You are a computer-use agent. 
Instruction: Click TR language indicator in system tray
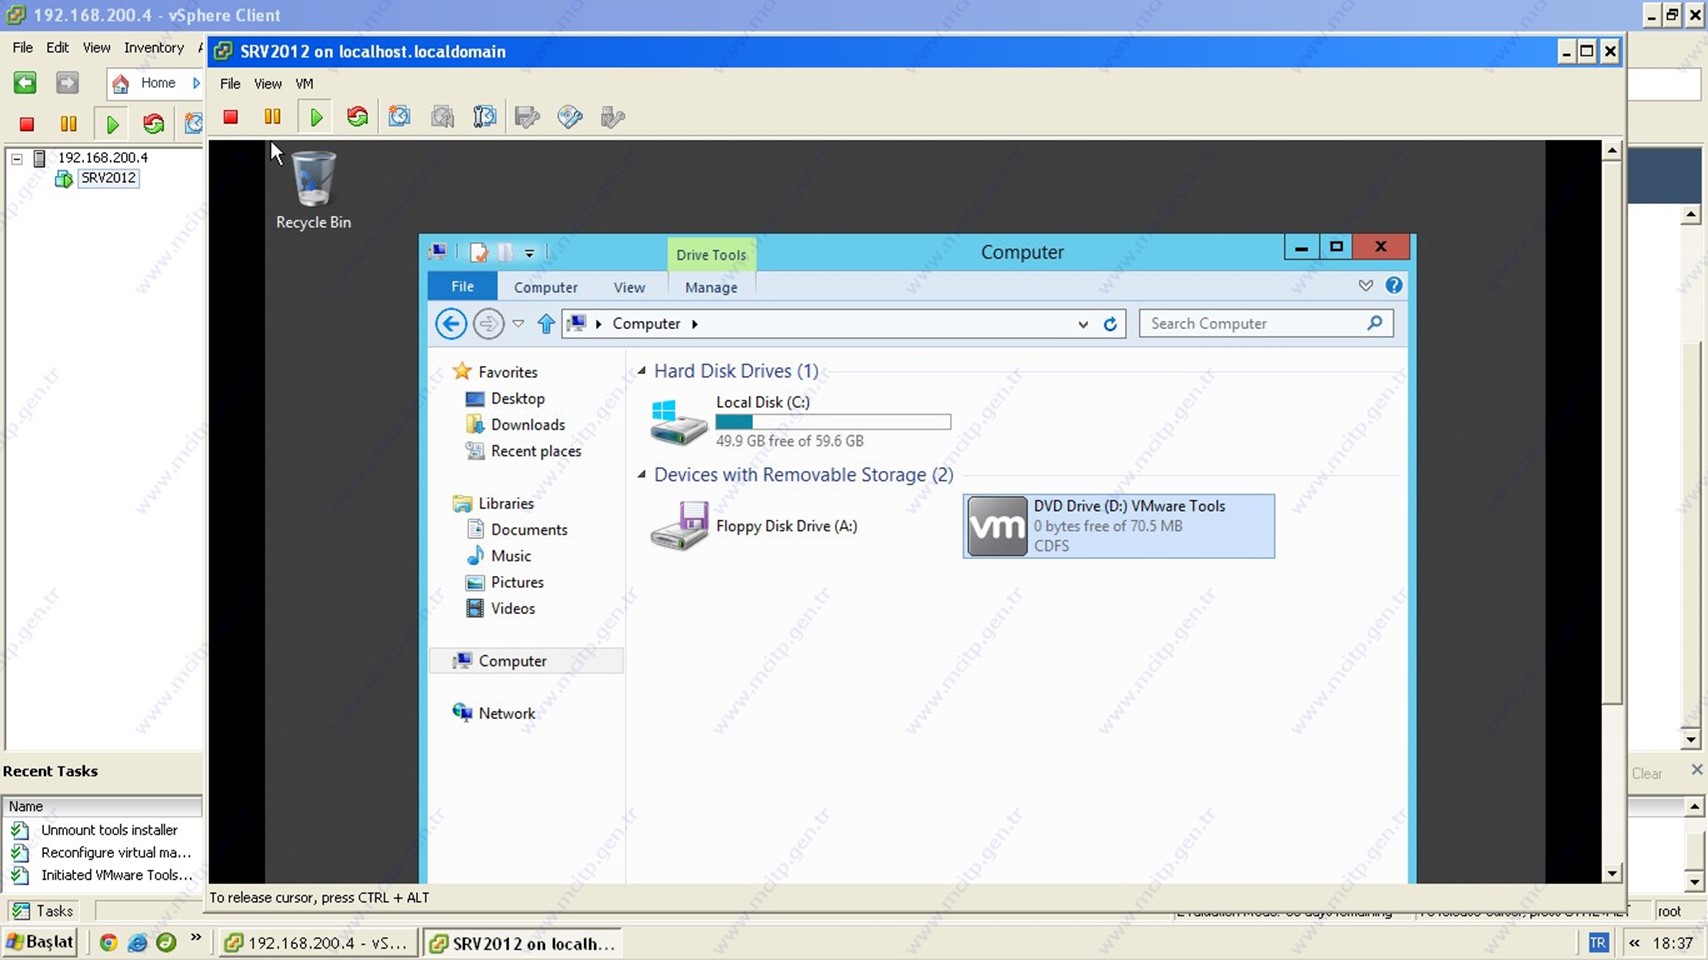[1598, 943]
